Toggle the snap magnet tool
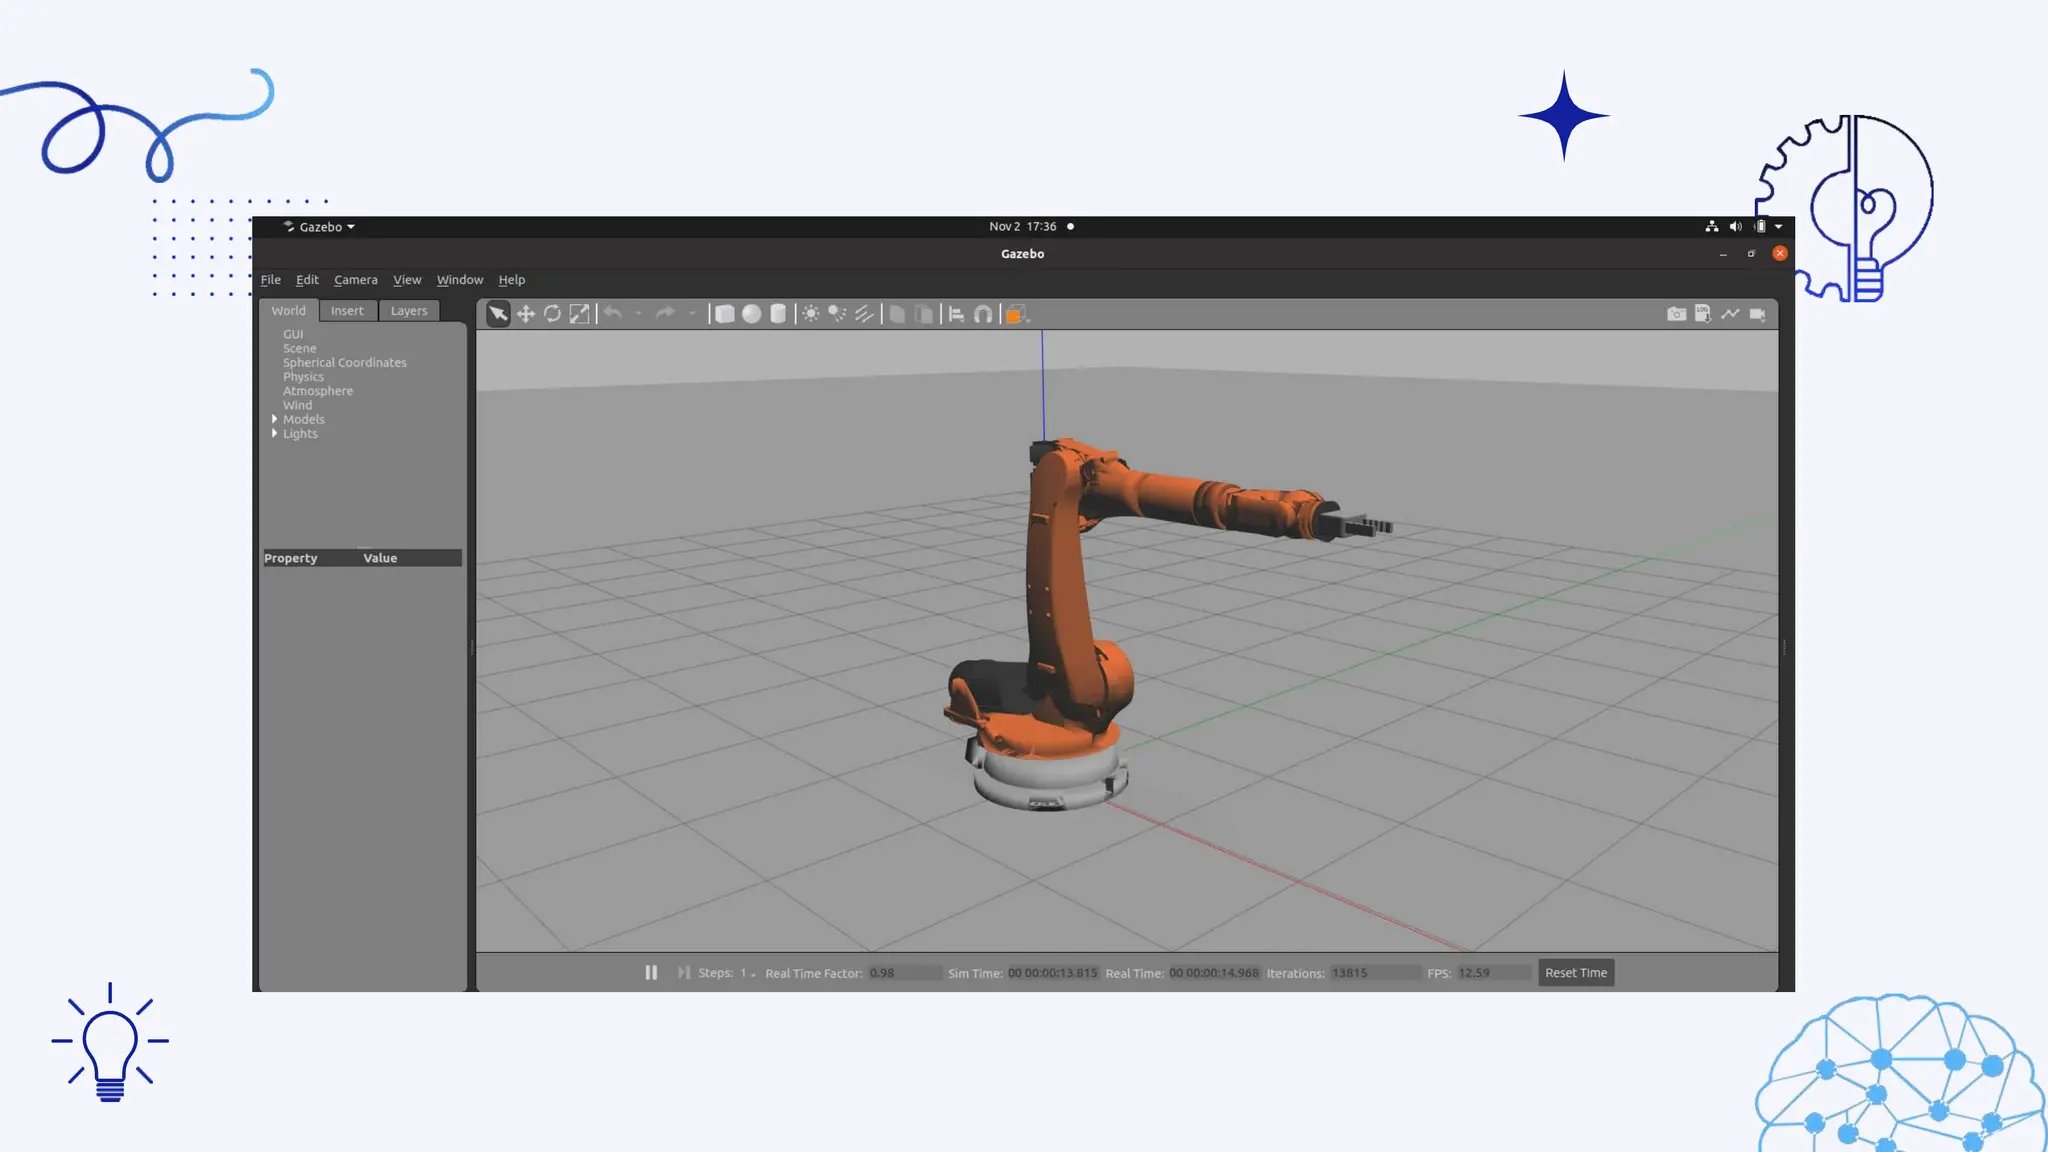The image size is (2048, 1152). tap(983, 314)
